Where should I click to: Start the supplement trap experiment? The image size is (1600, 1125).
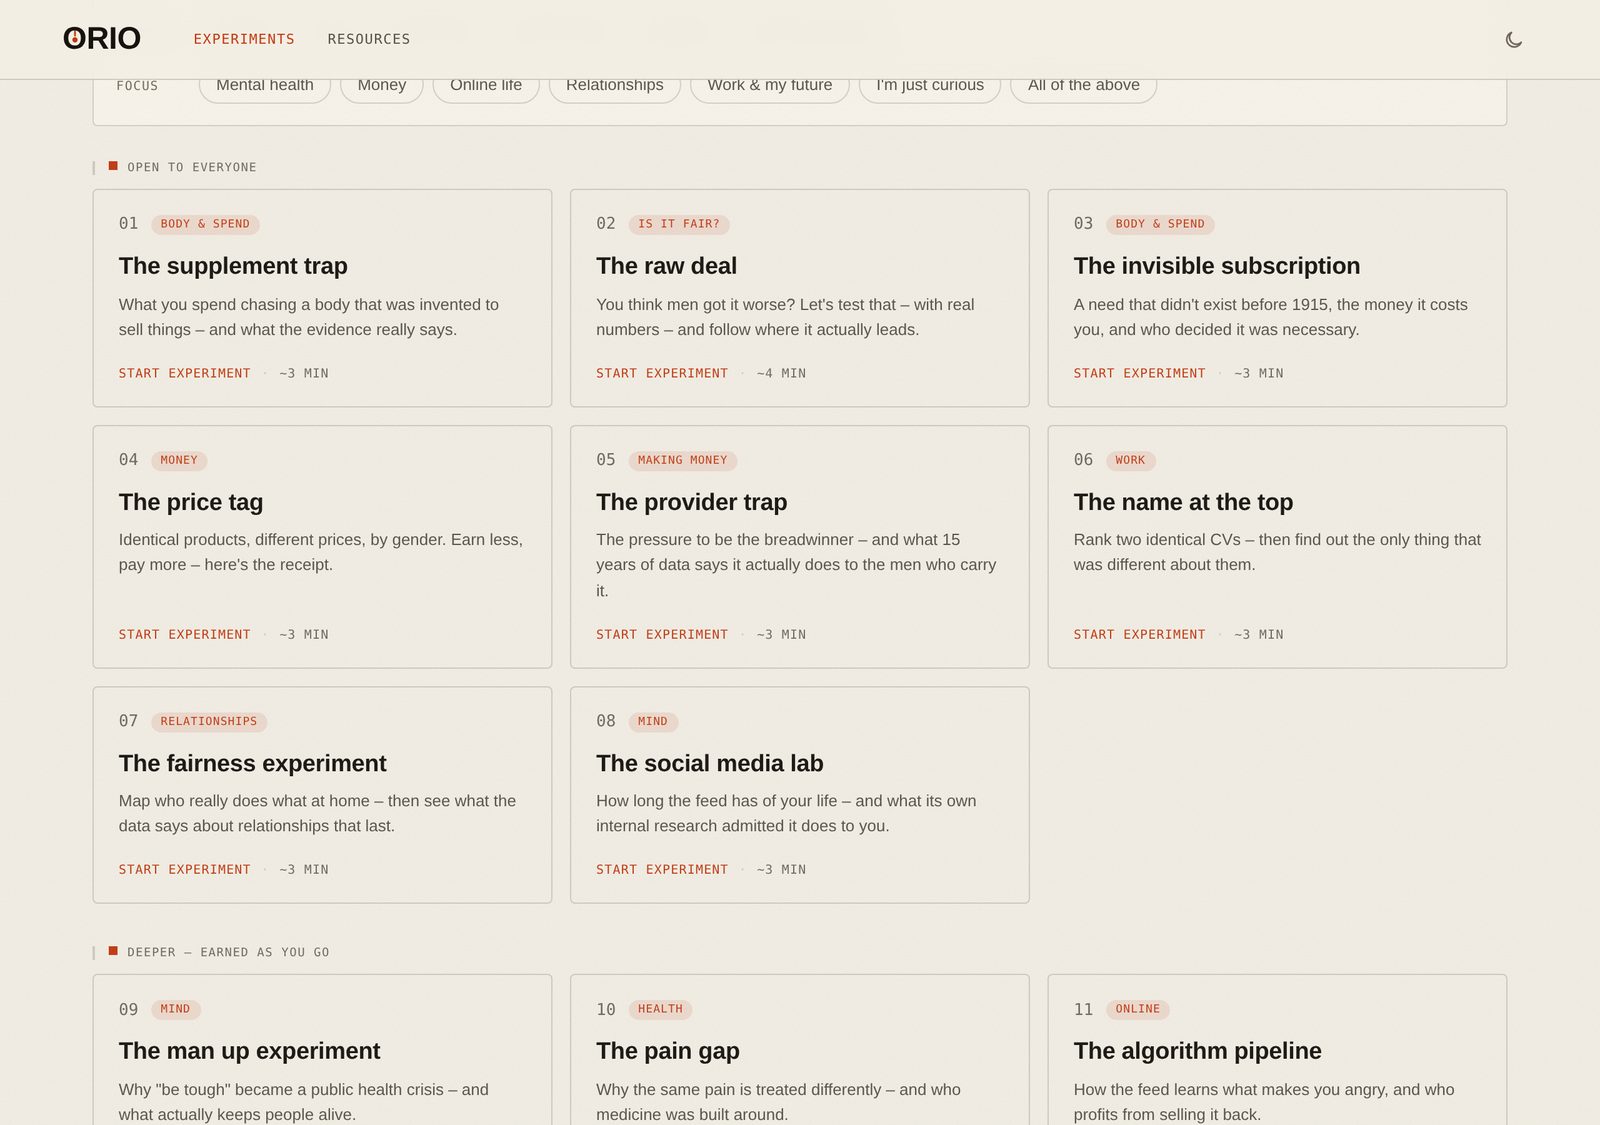185,373
